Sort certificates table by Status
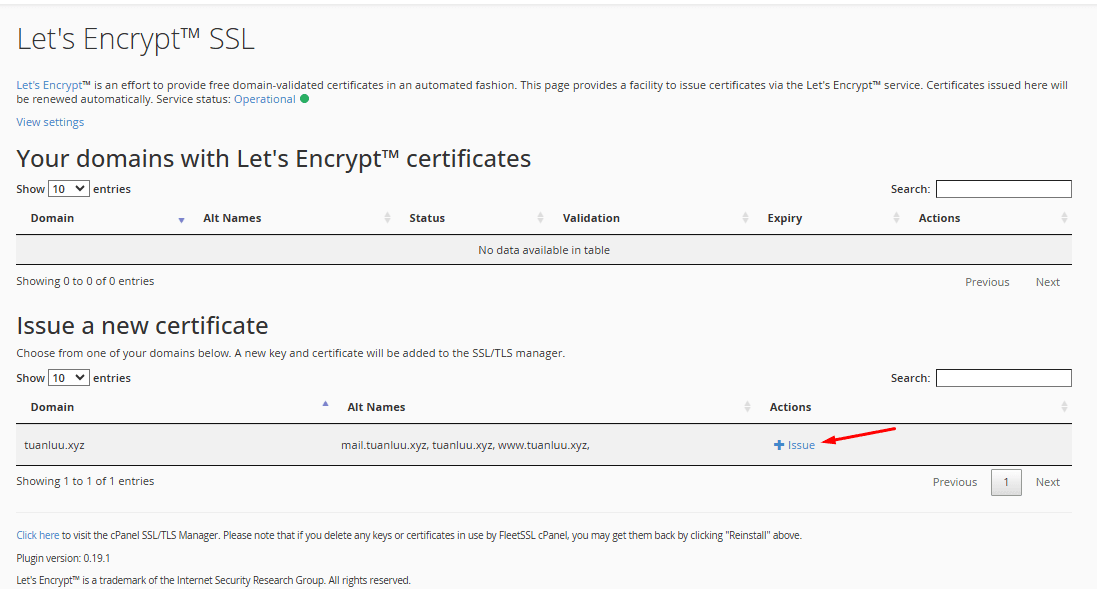1097x589 pixels. [427, 218]
